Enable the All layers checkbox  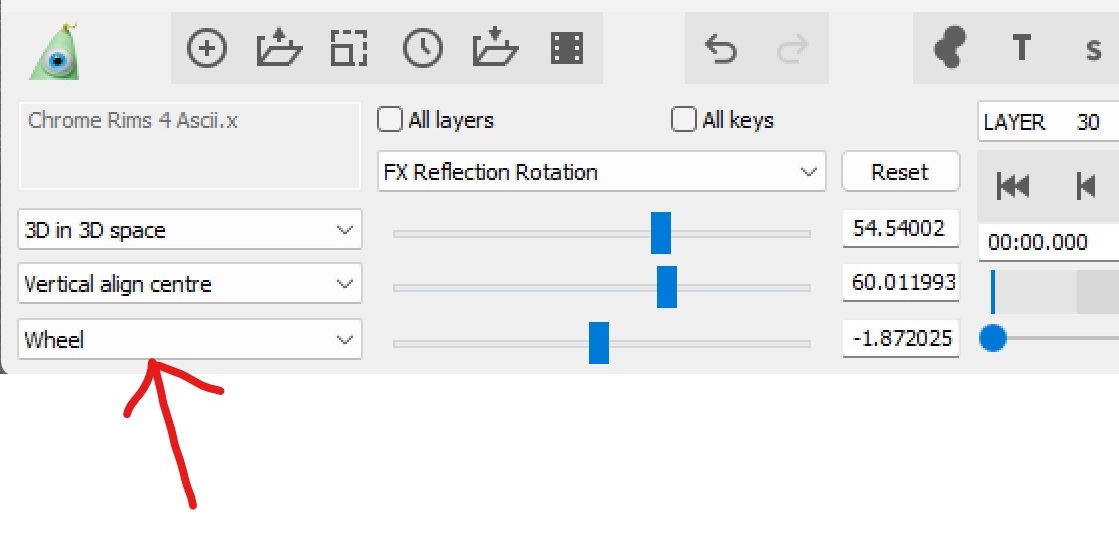pos(390,120)
